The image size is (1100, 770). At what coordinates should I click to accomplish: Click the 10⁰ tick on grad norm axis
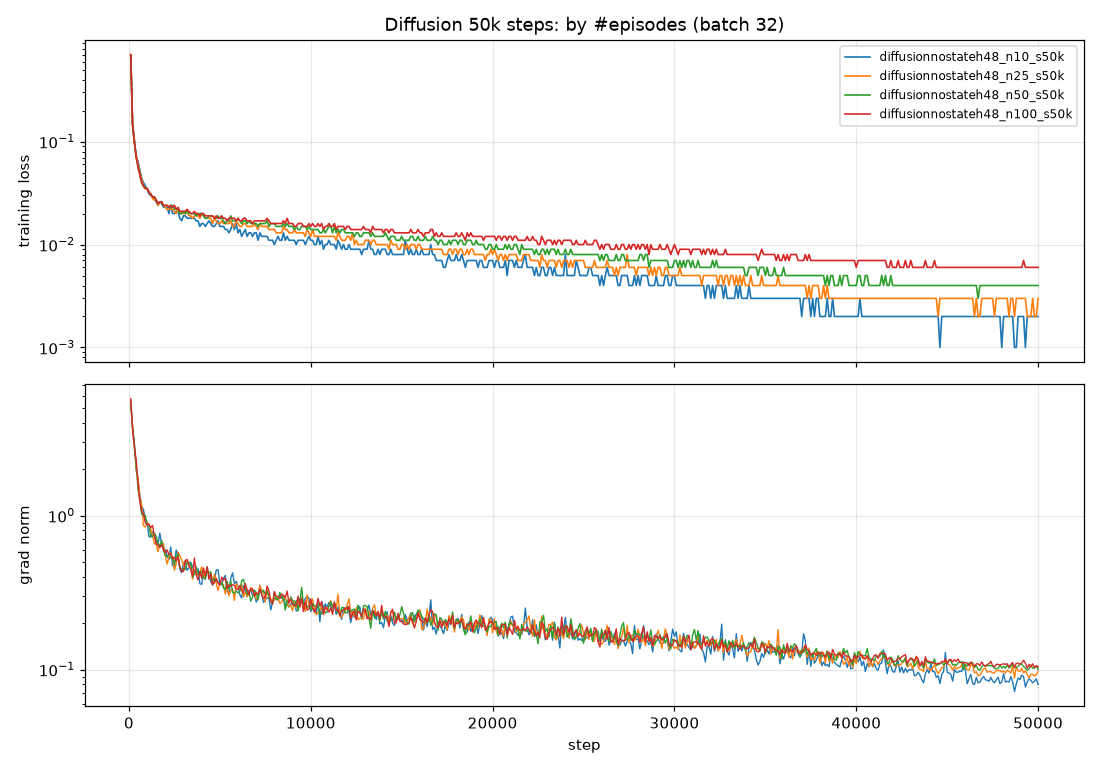tap(60, 516)
